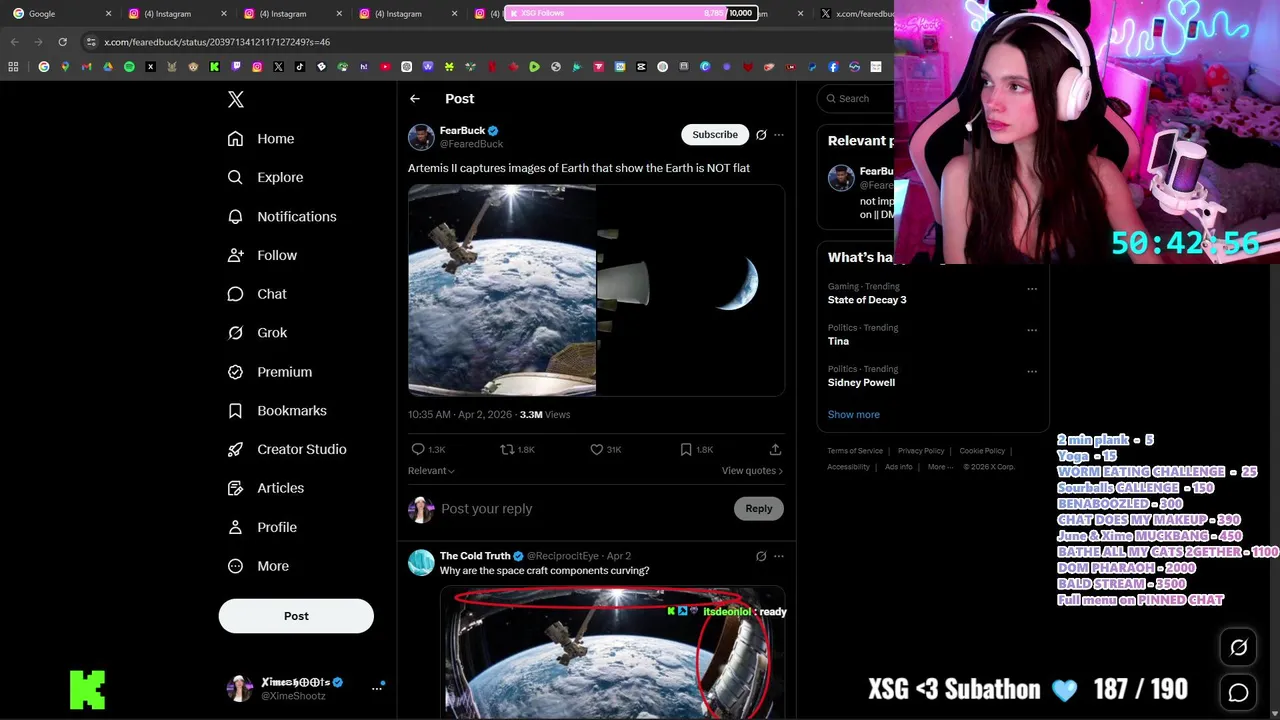Open FearBuck's profile avatar
The height and width of the screenshot is (720, 1280).
[x=421, y=137]
